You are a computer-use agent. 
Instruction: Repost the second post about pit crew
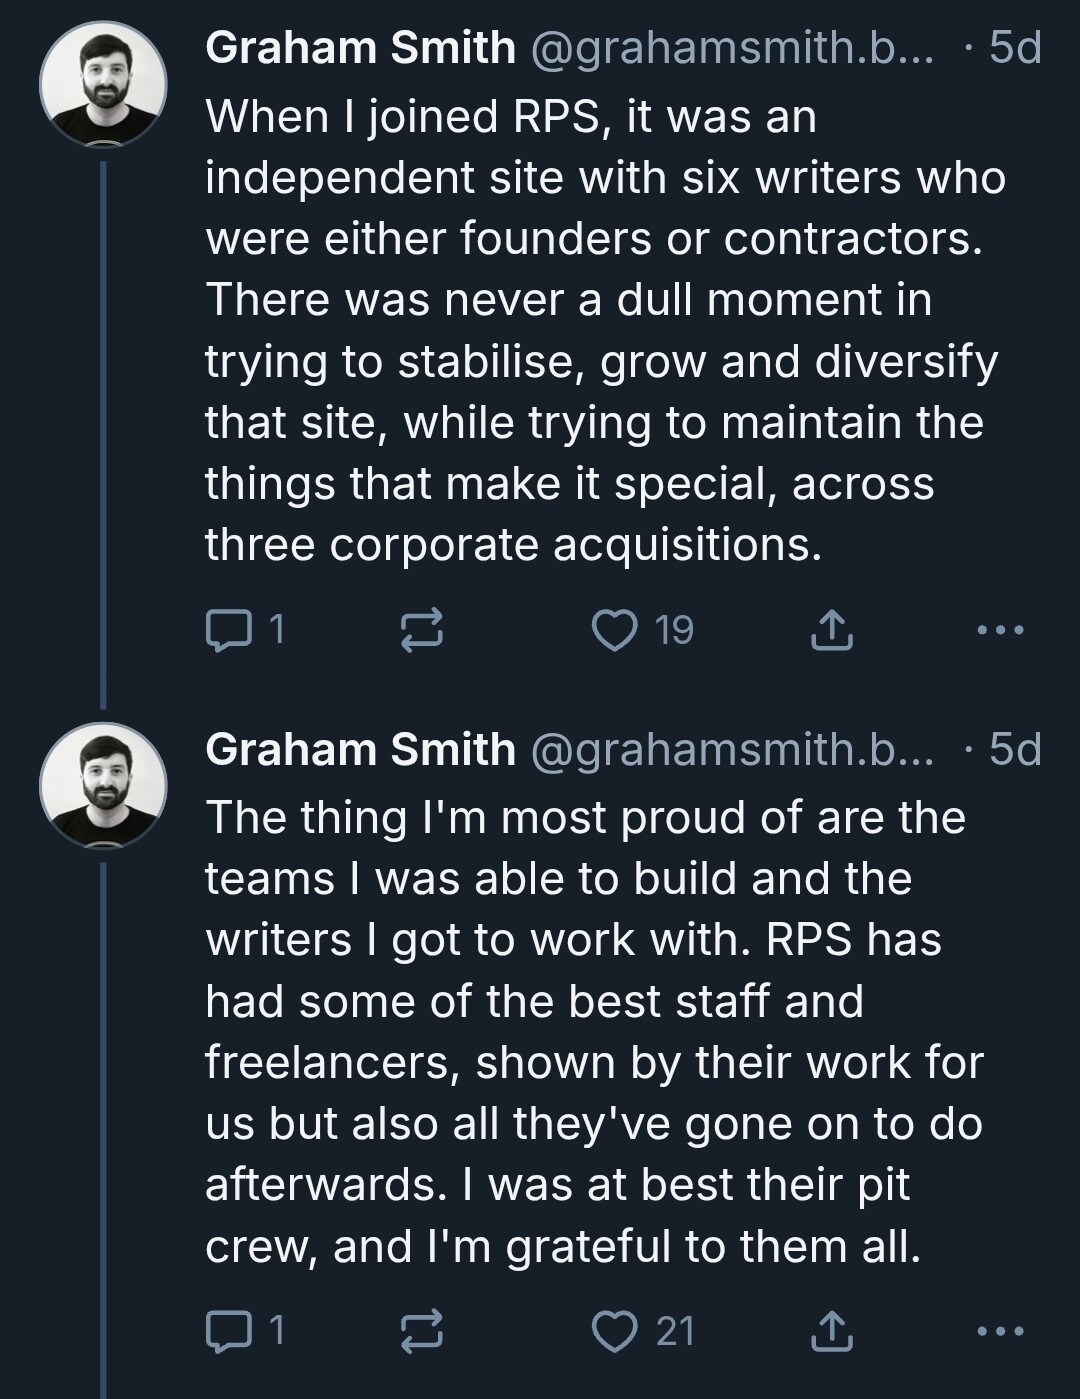pyautogui.click(x=421, y=1332)
